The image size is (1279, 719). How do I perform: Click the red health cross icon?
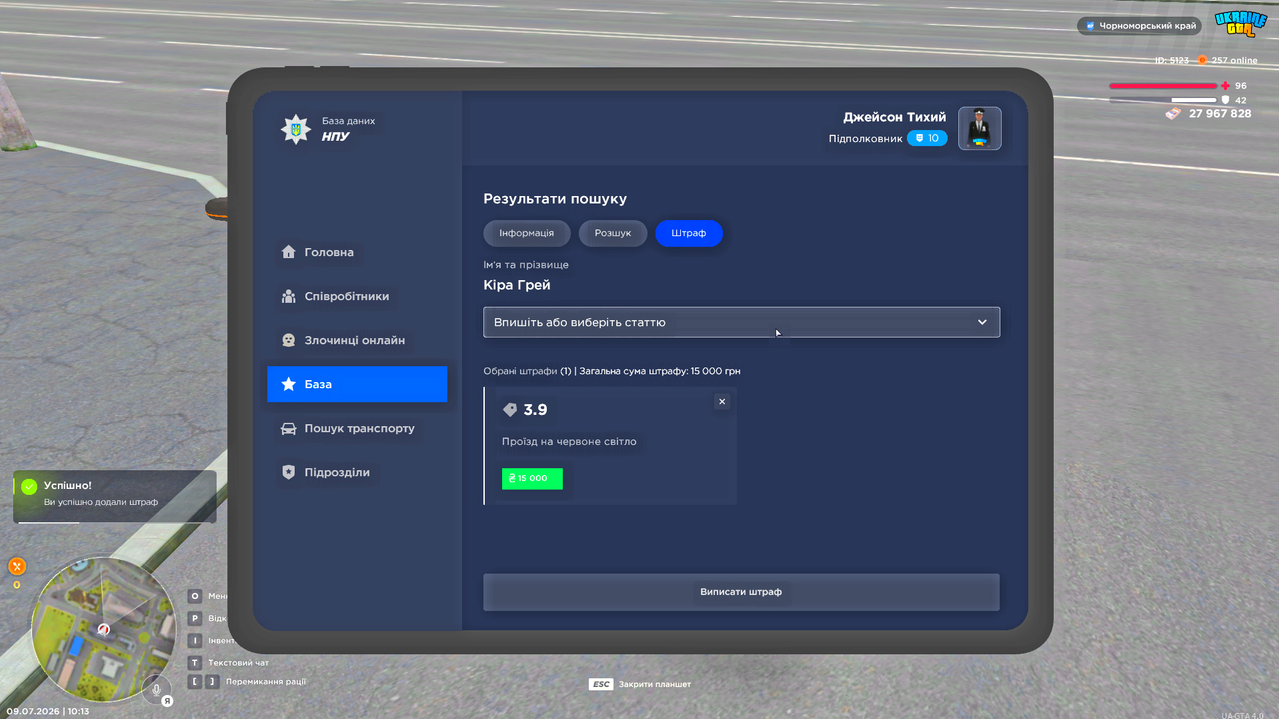[1225, 86]
